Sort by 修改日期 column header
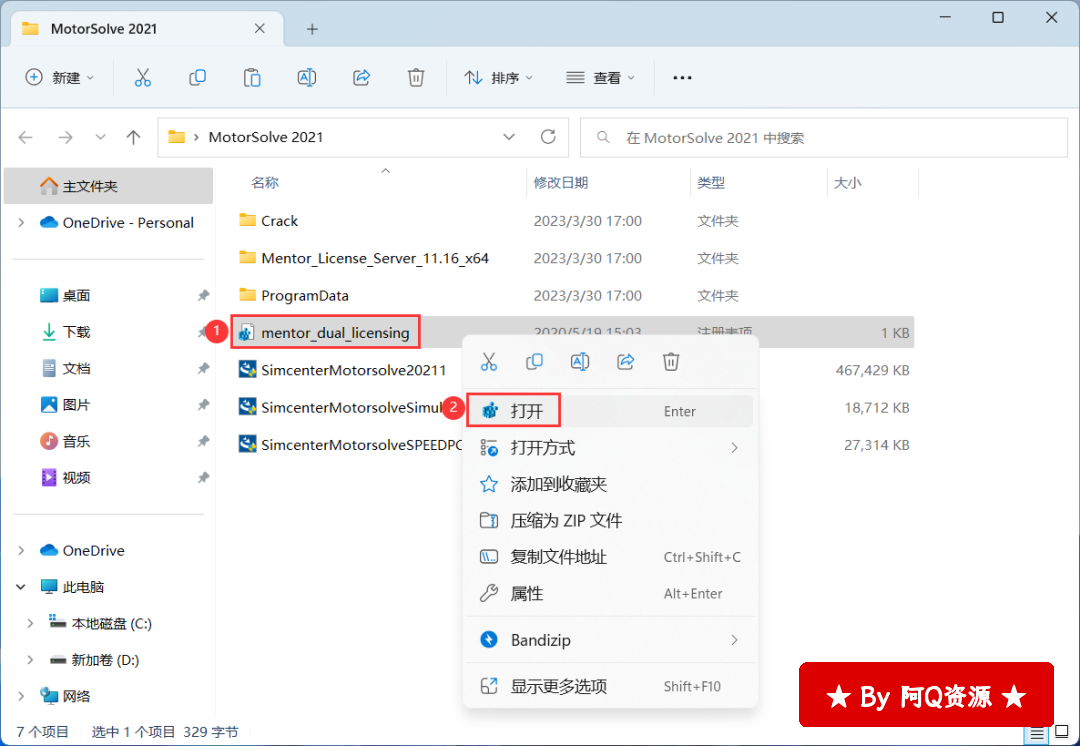The width and height of the screenshot is (1080, 746). pos(561,183)
